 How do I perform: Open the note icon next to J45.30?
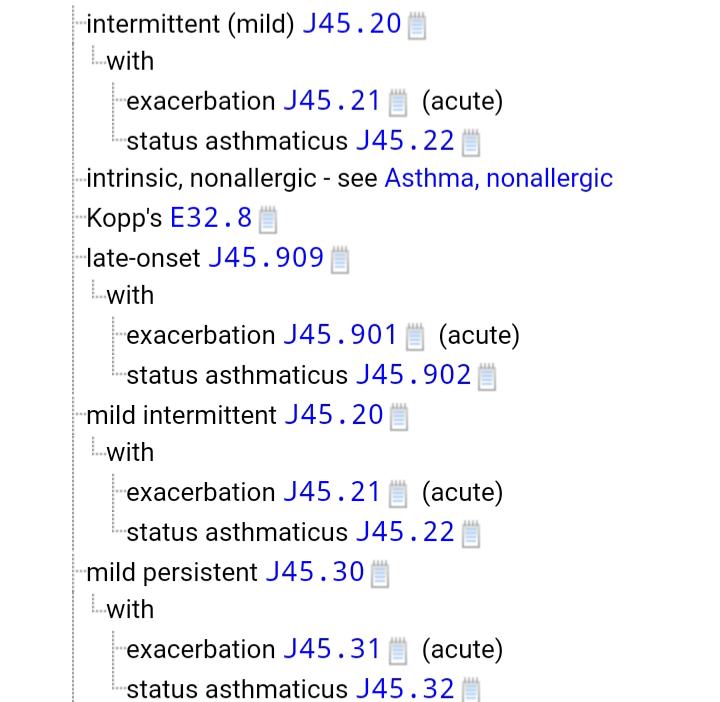(379, 574)
